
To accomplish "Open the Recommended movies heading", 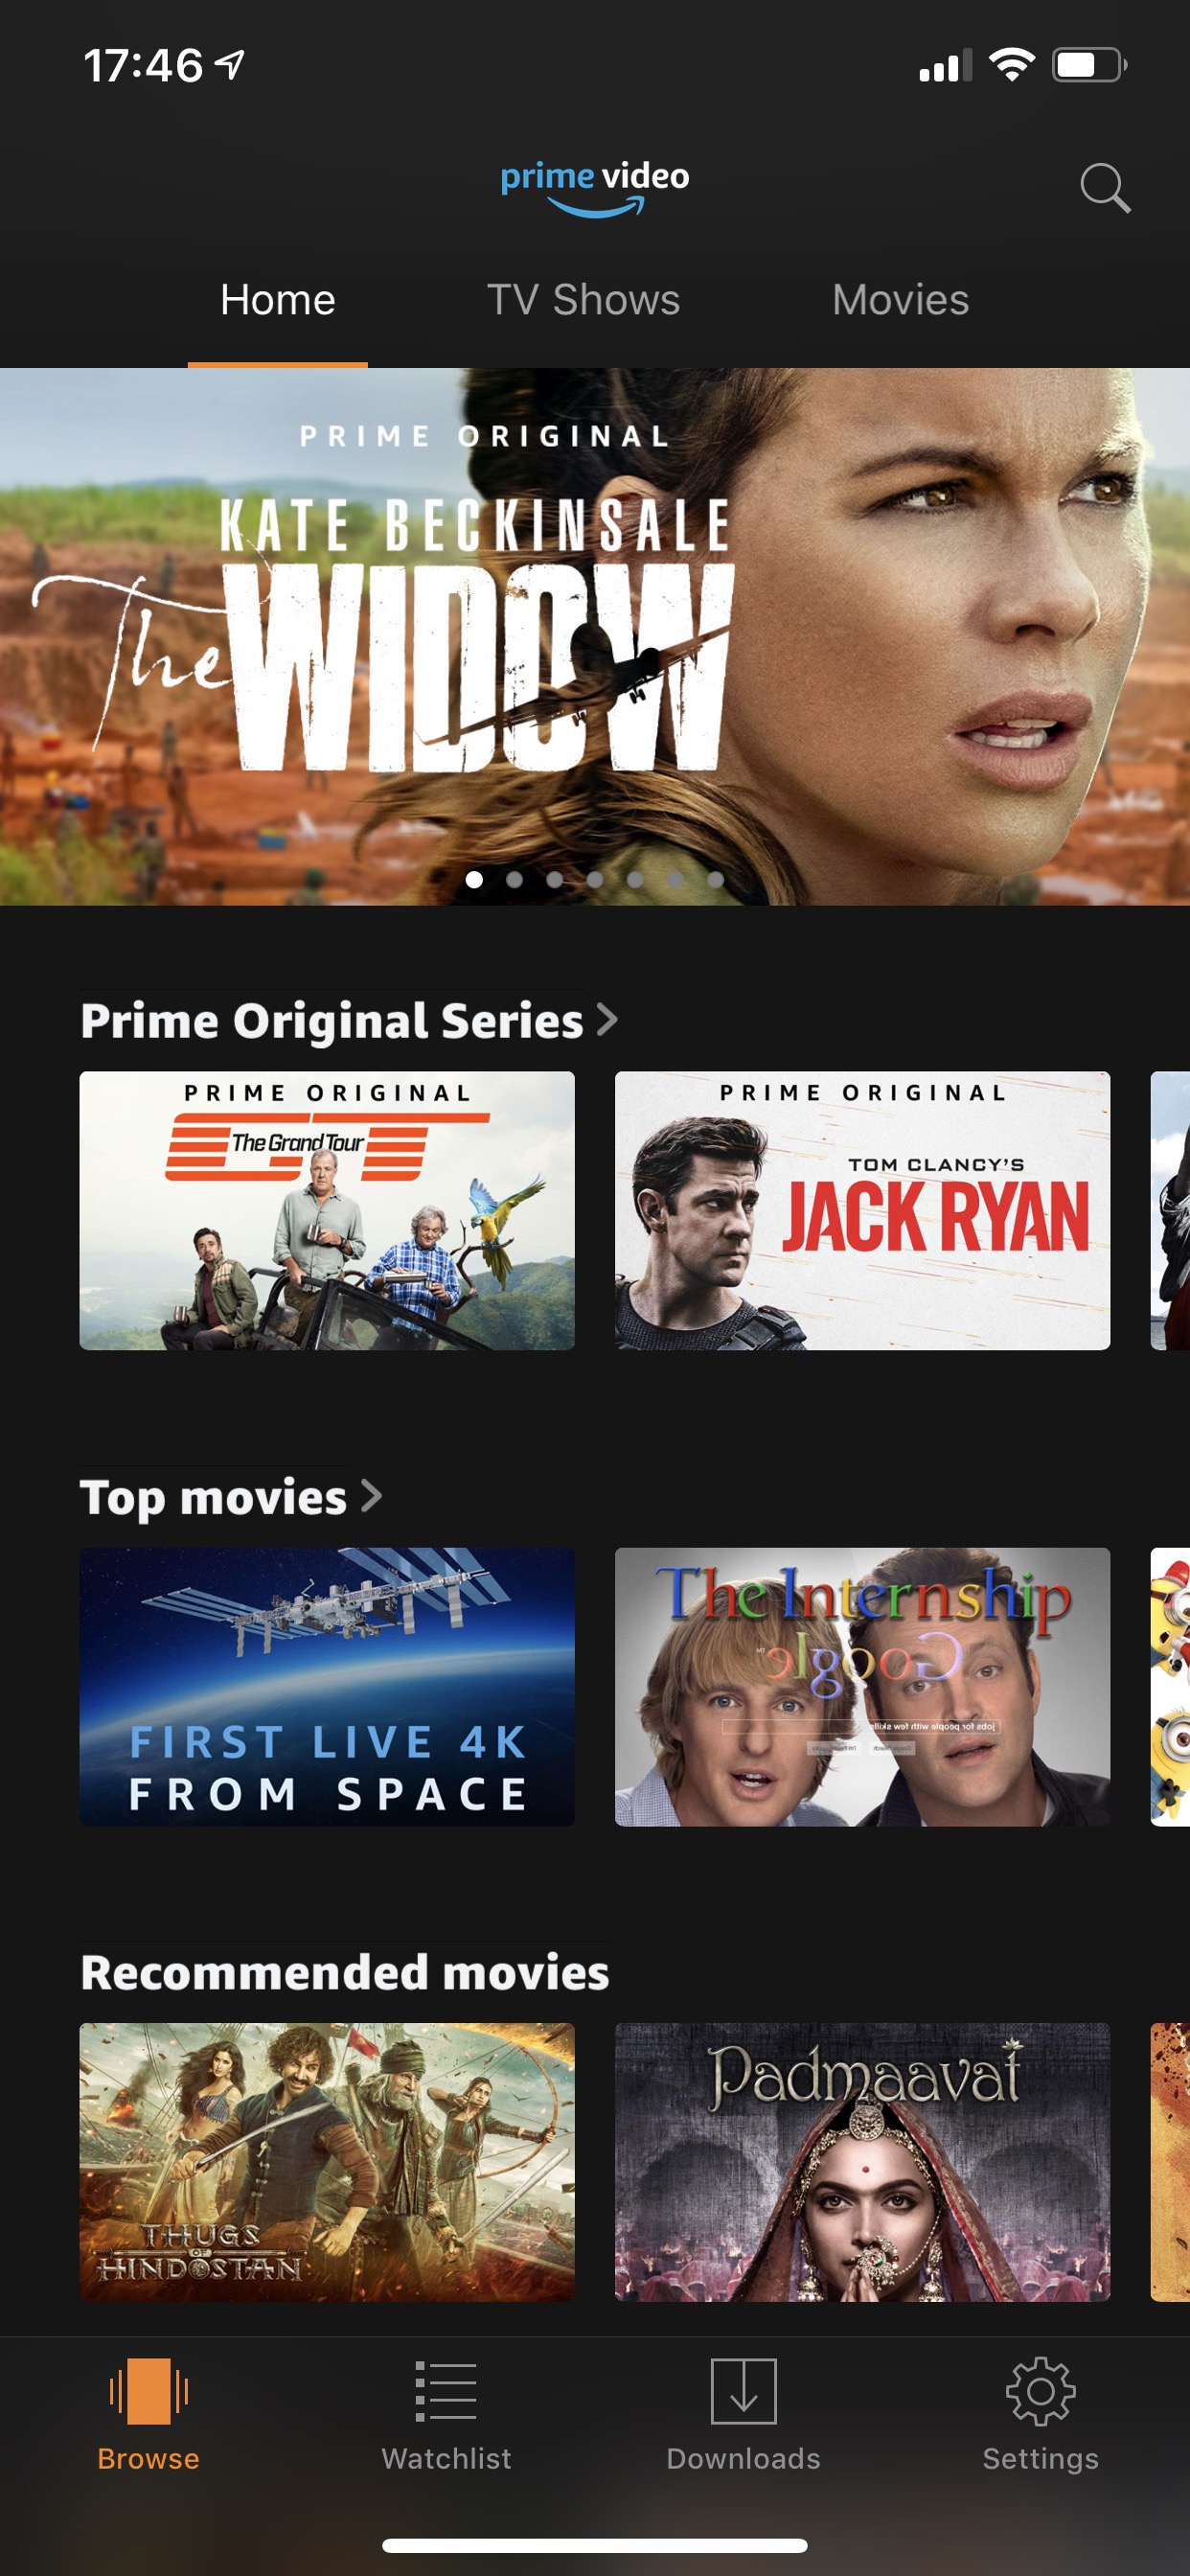I will pos(345,1972).
